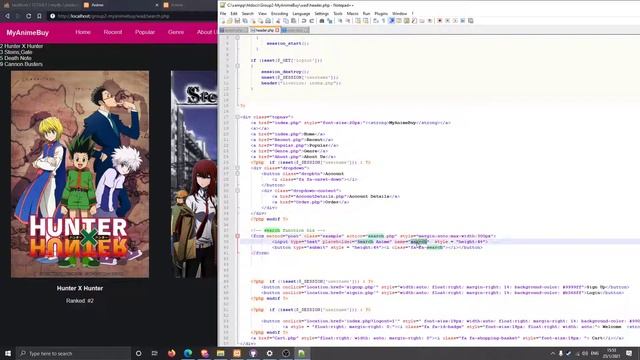Open the File menu in Notepad++

223,13
